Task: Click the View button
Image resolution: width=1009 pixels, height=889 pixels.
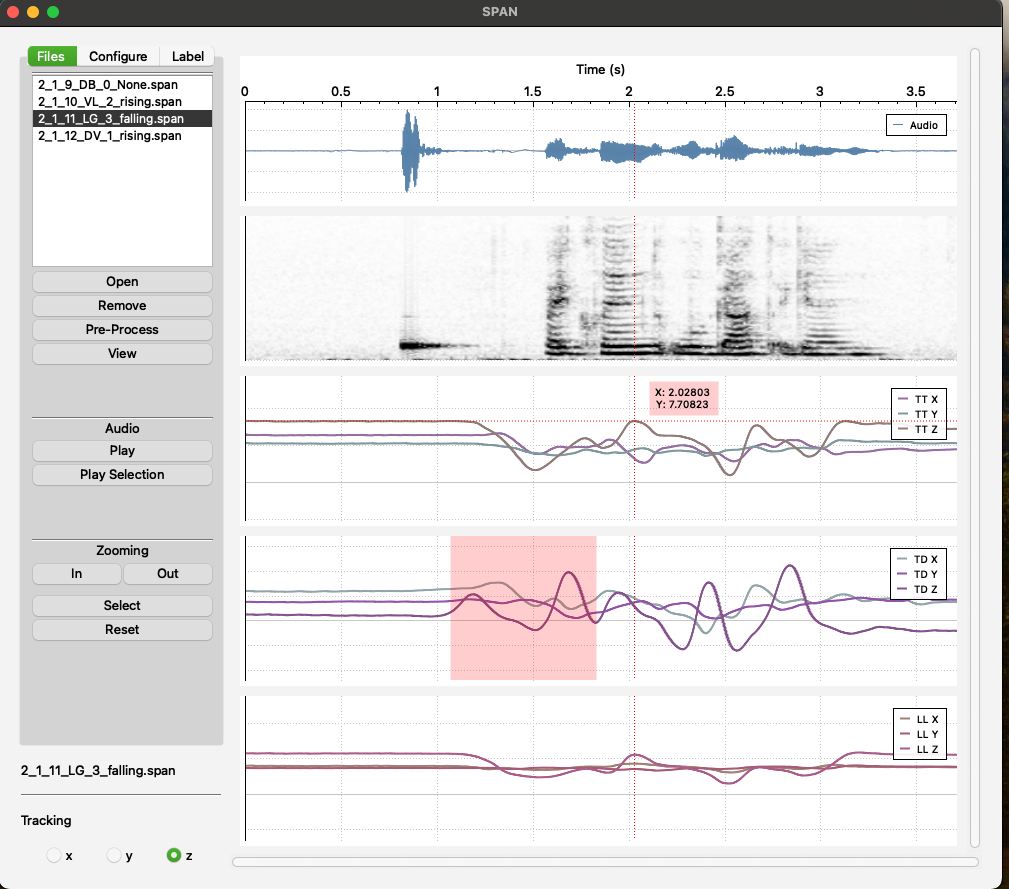Action: click(x=122, y=353)
